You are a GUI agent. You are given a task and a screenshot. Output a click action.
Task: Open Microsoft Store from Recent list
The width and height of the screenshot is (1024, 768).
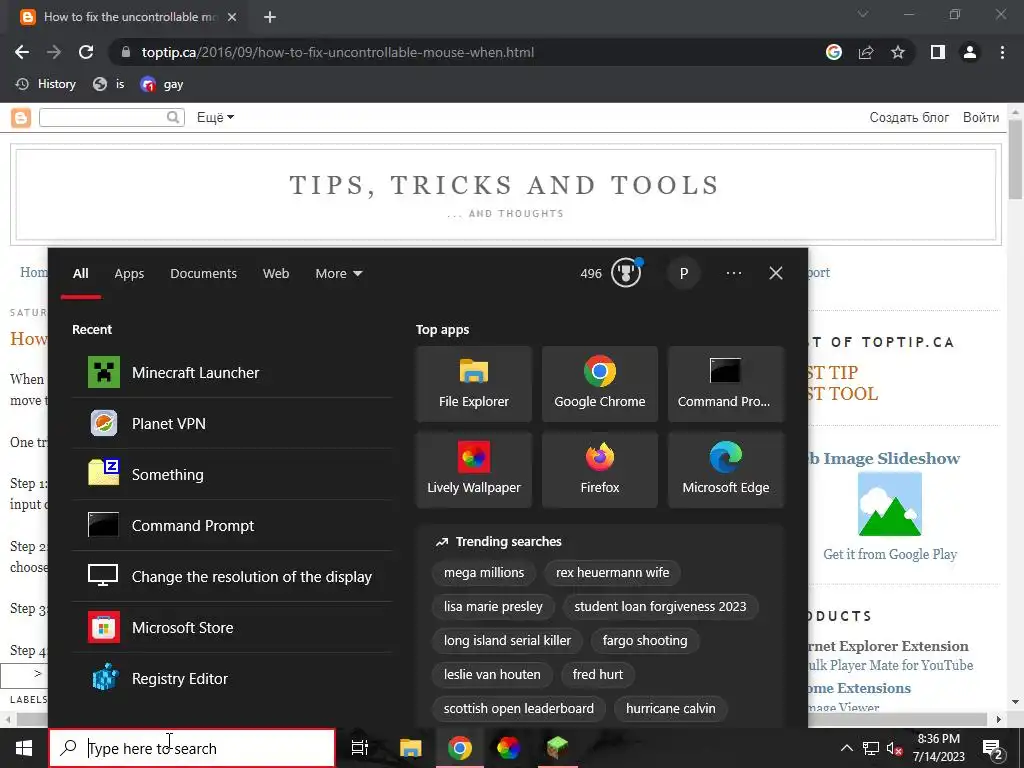point(232,627)
